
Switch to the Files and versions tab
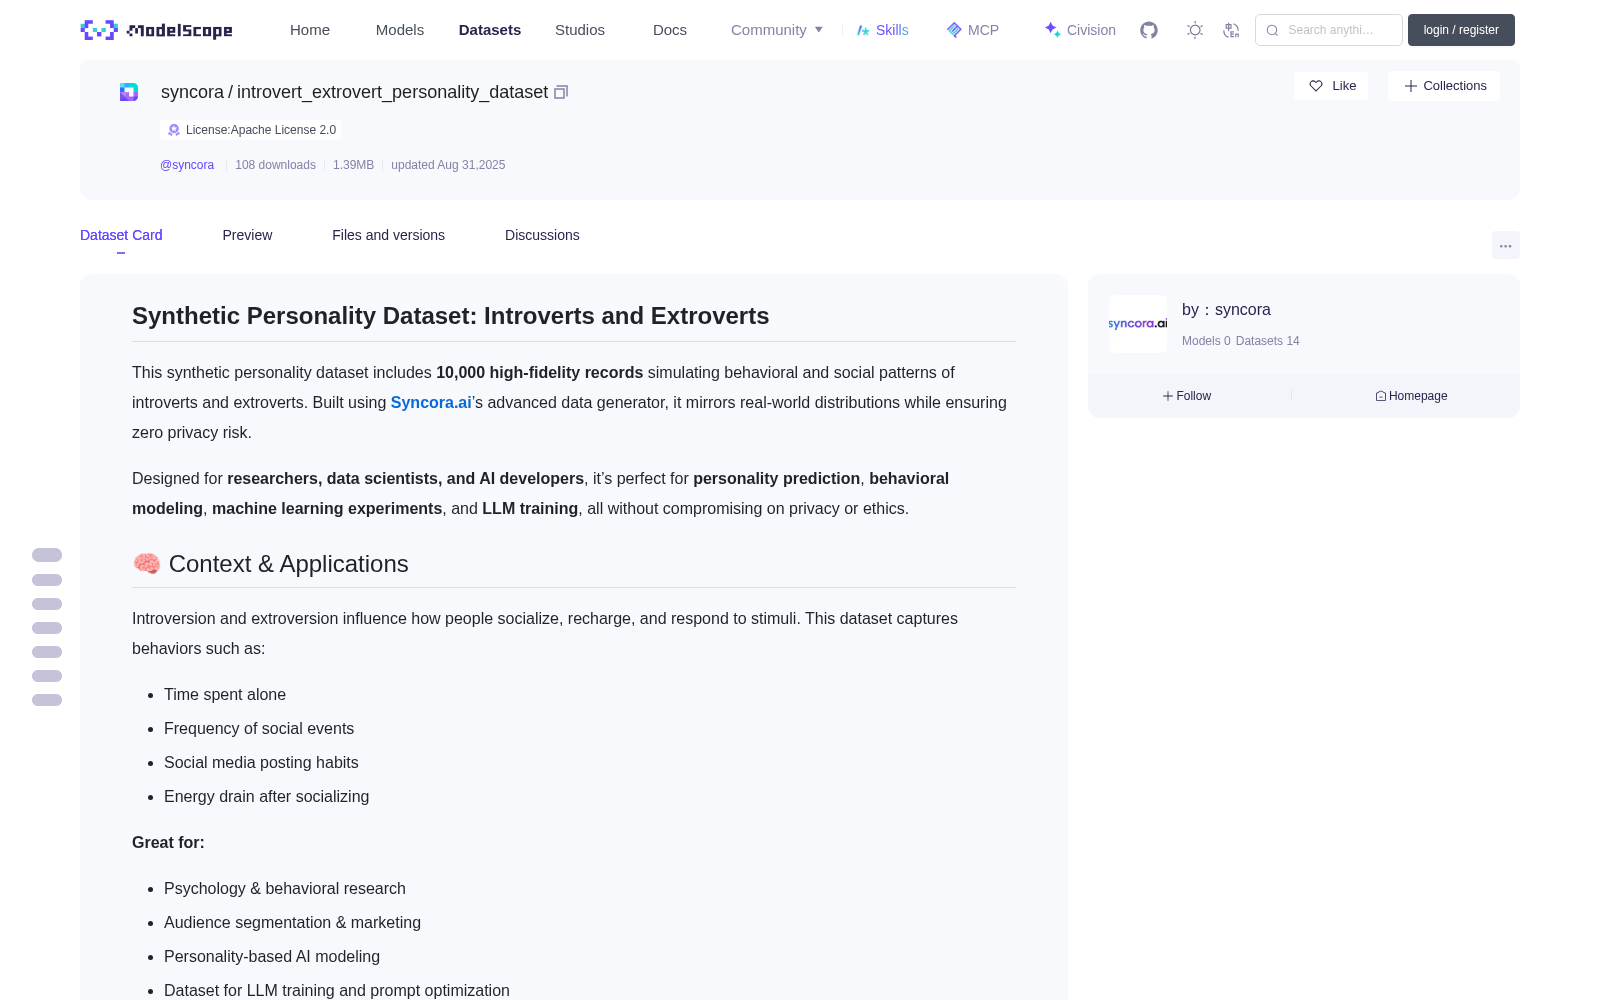pos(388,235)
